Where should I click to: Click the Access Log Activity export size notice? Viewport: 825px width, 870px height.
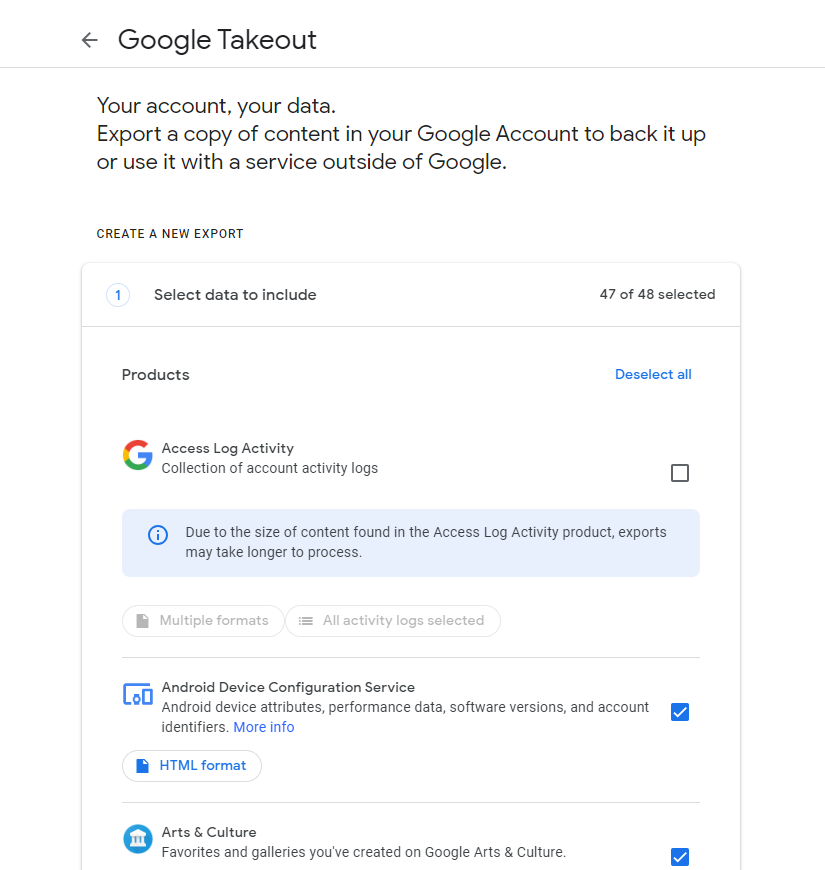click(x=411, y=543)
